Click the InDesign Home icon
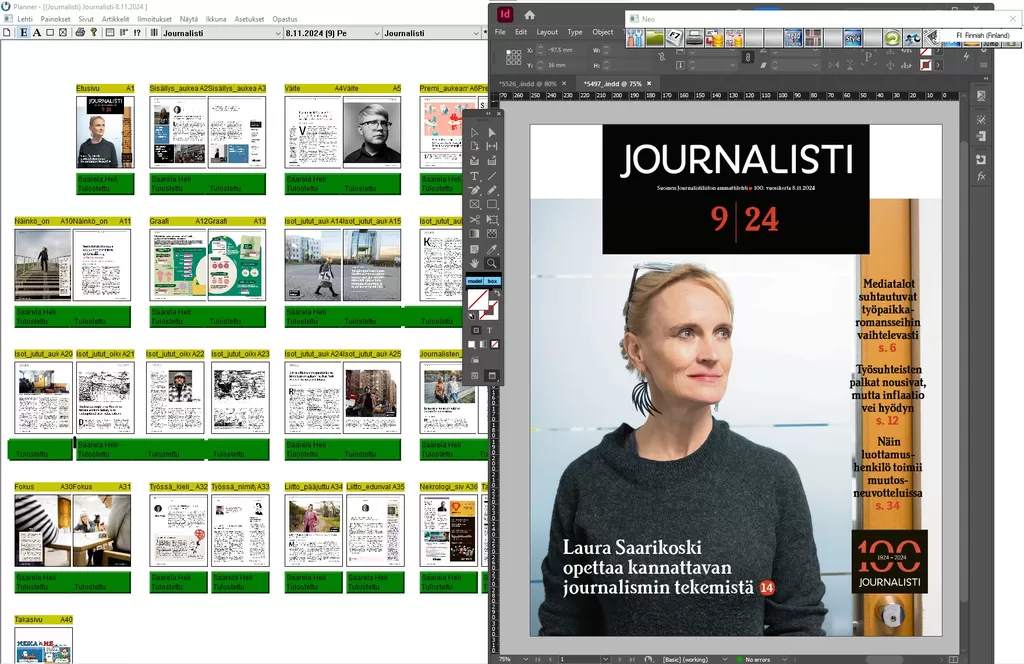 click(x=530, y=14)
